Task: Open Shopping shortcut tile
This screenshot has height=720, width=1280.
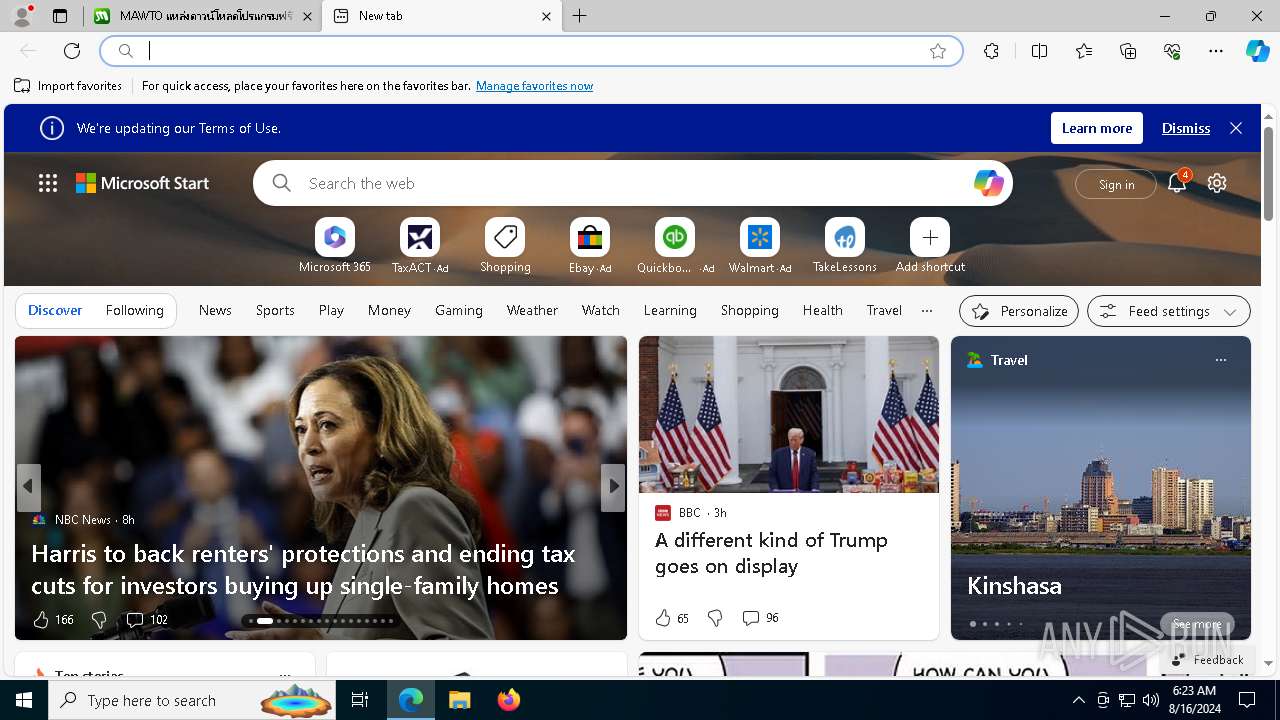Action: point(505,246)
